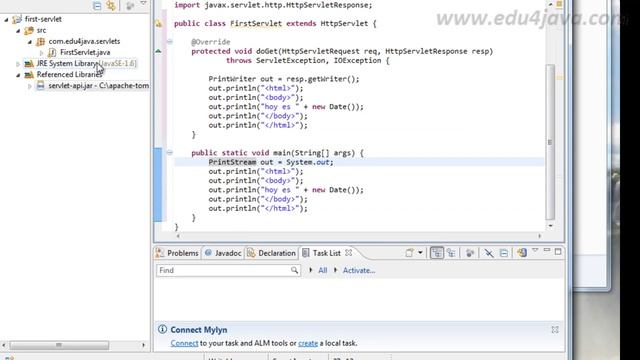This screenshot has height=360, width=640.
Task: Click editor horizontal scrollbar left arrow
Action: 178,236
